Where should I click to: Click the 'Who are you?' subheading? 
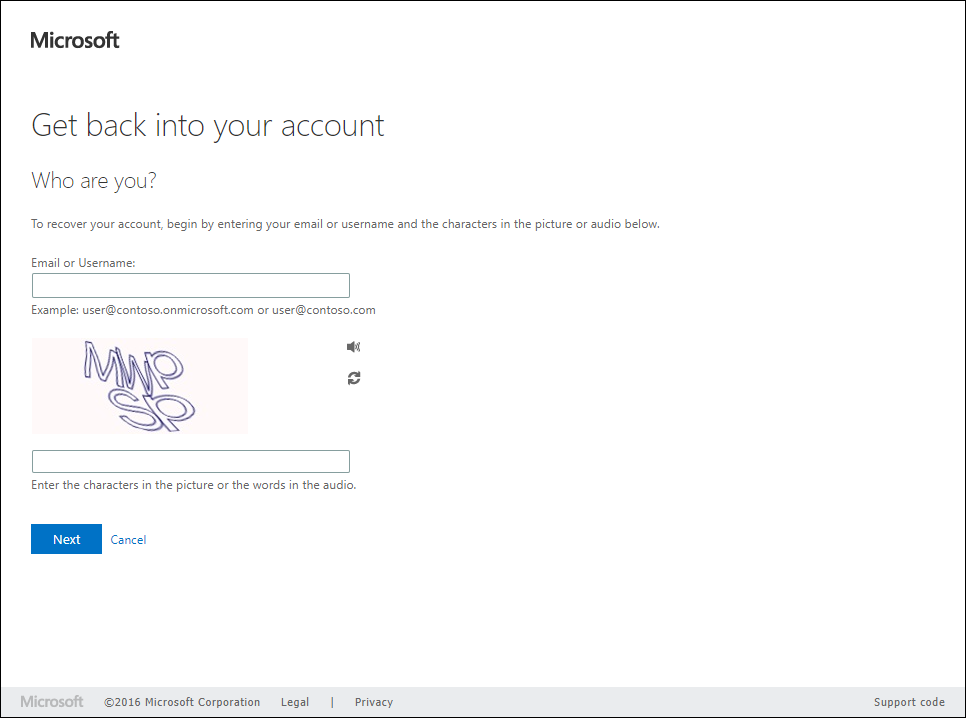click(94, 181)
